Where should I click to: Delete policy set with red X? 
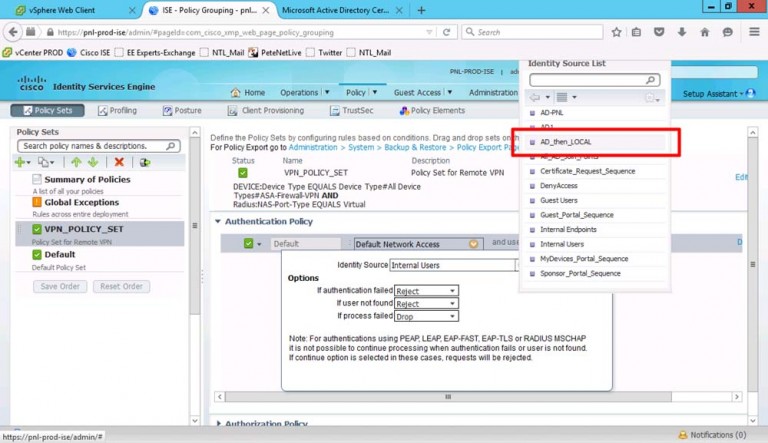(x=119, y=162)
